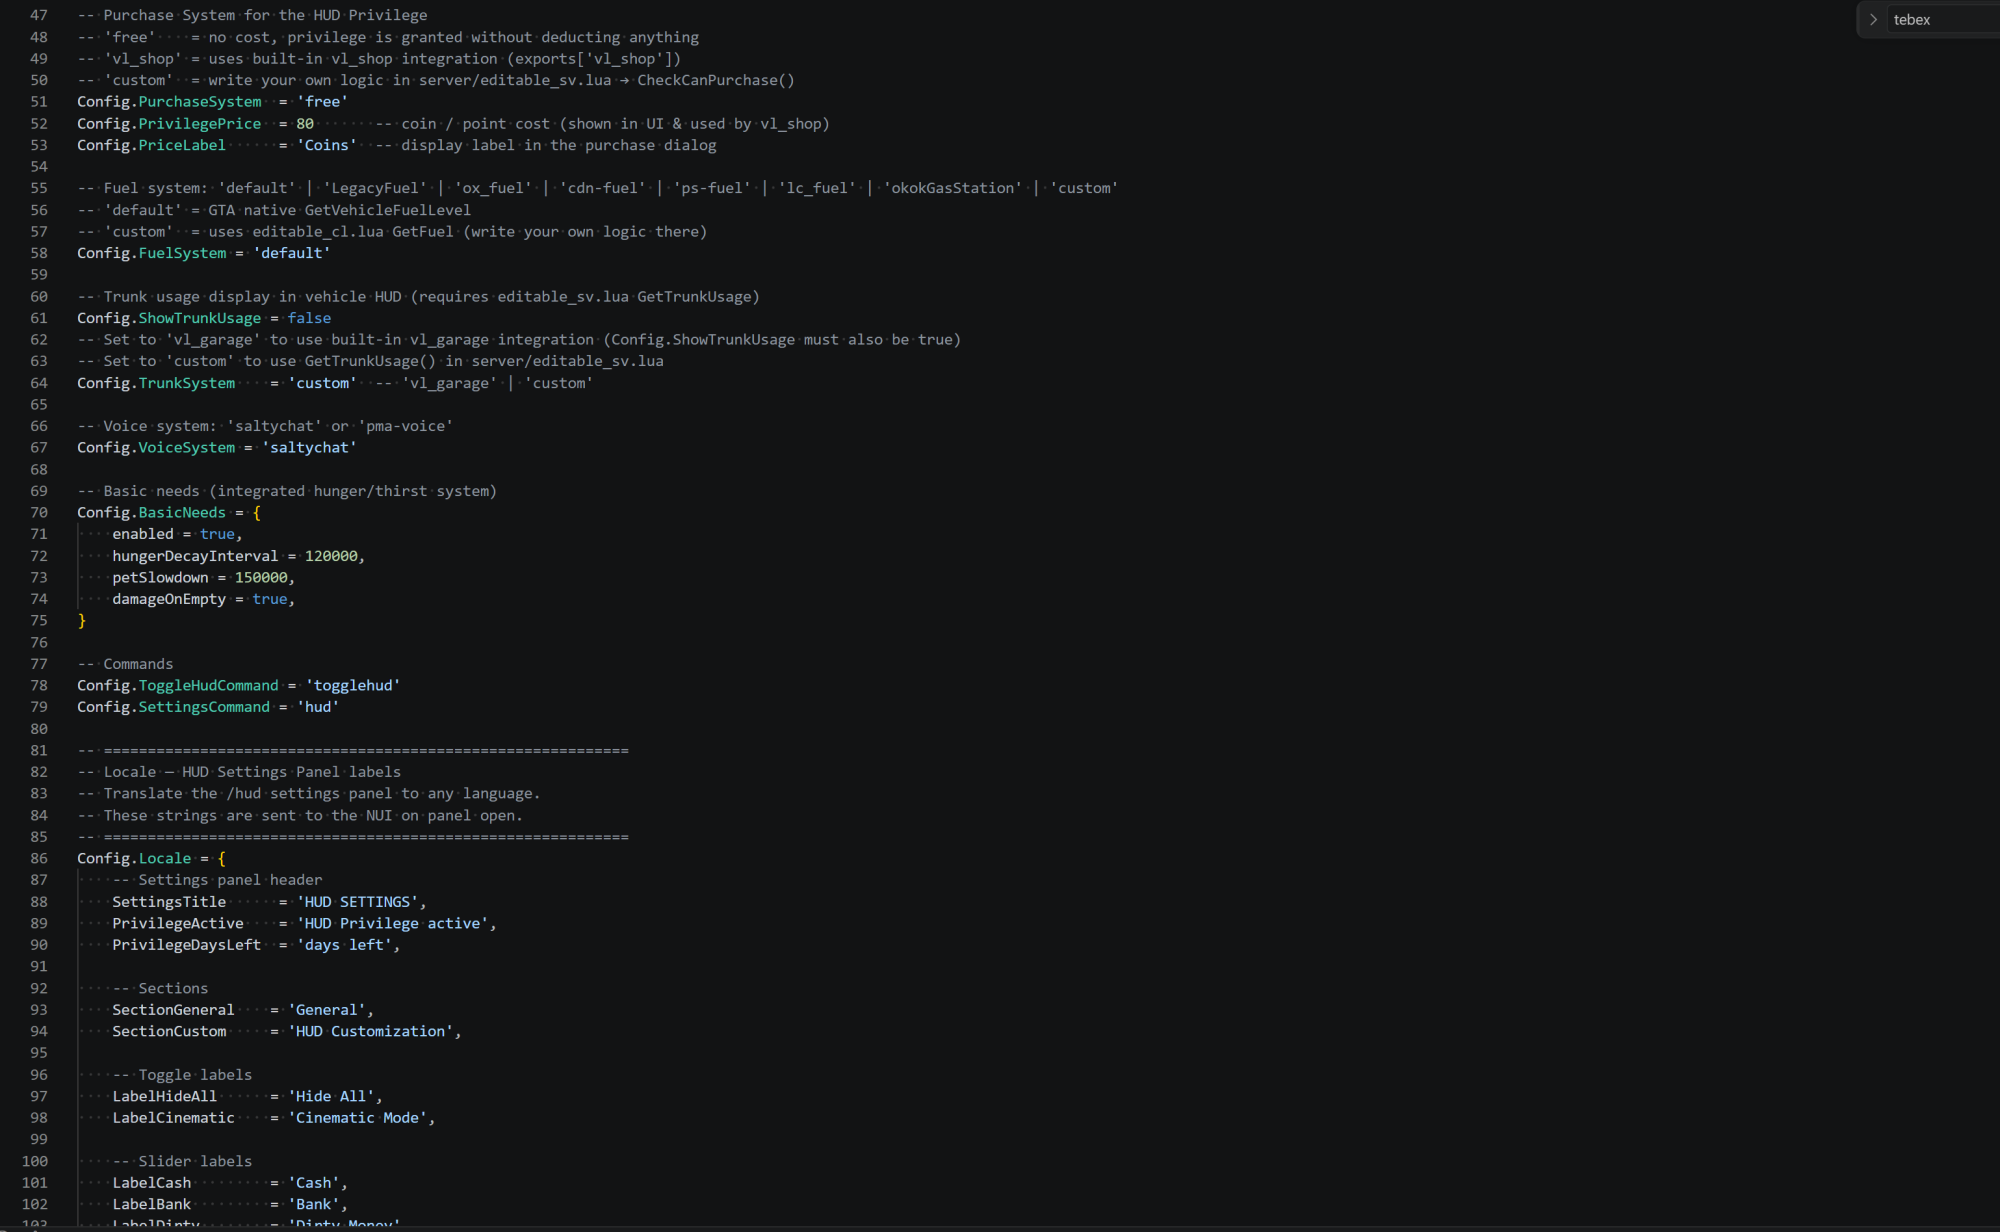Image resolution: width=2000 pixels, height=1232 pixels.
Task: Click the 'HUD Customization' SectionCustom string
Action: click(371, 1031)
